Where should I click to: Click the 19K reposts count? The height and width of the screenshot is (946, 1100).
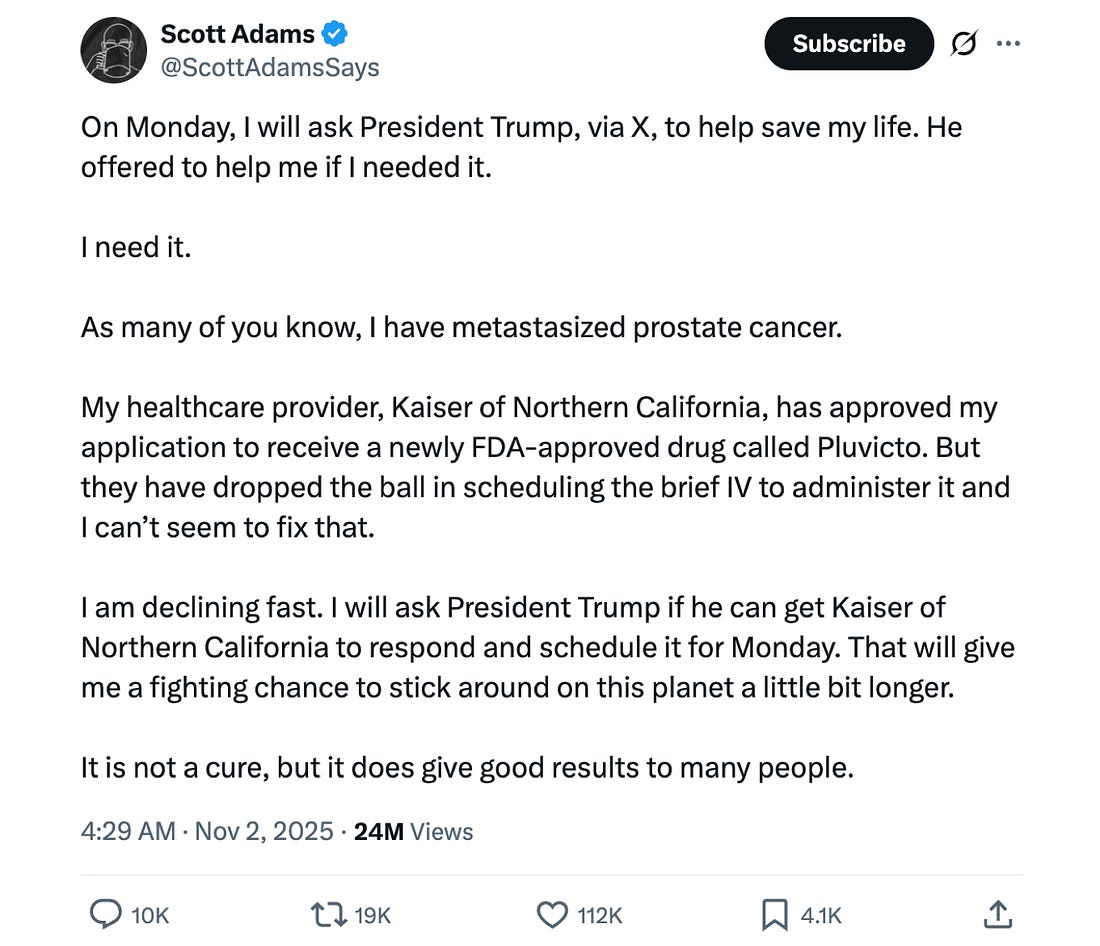pos(371,915)
